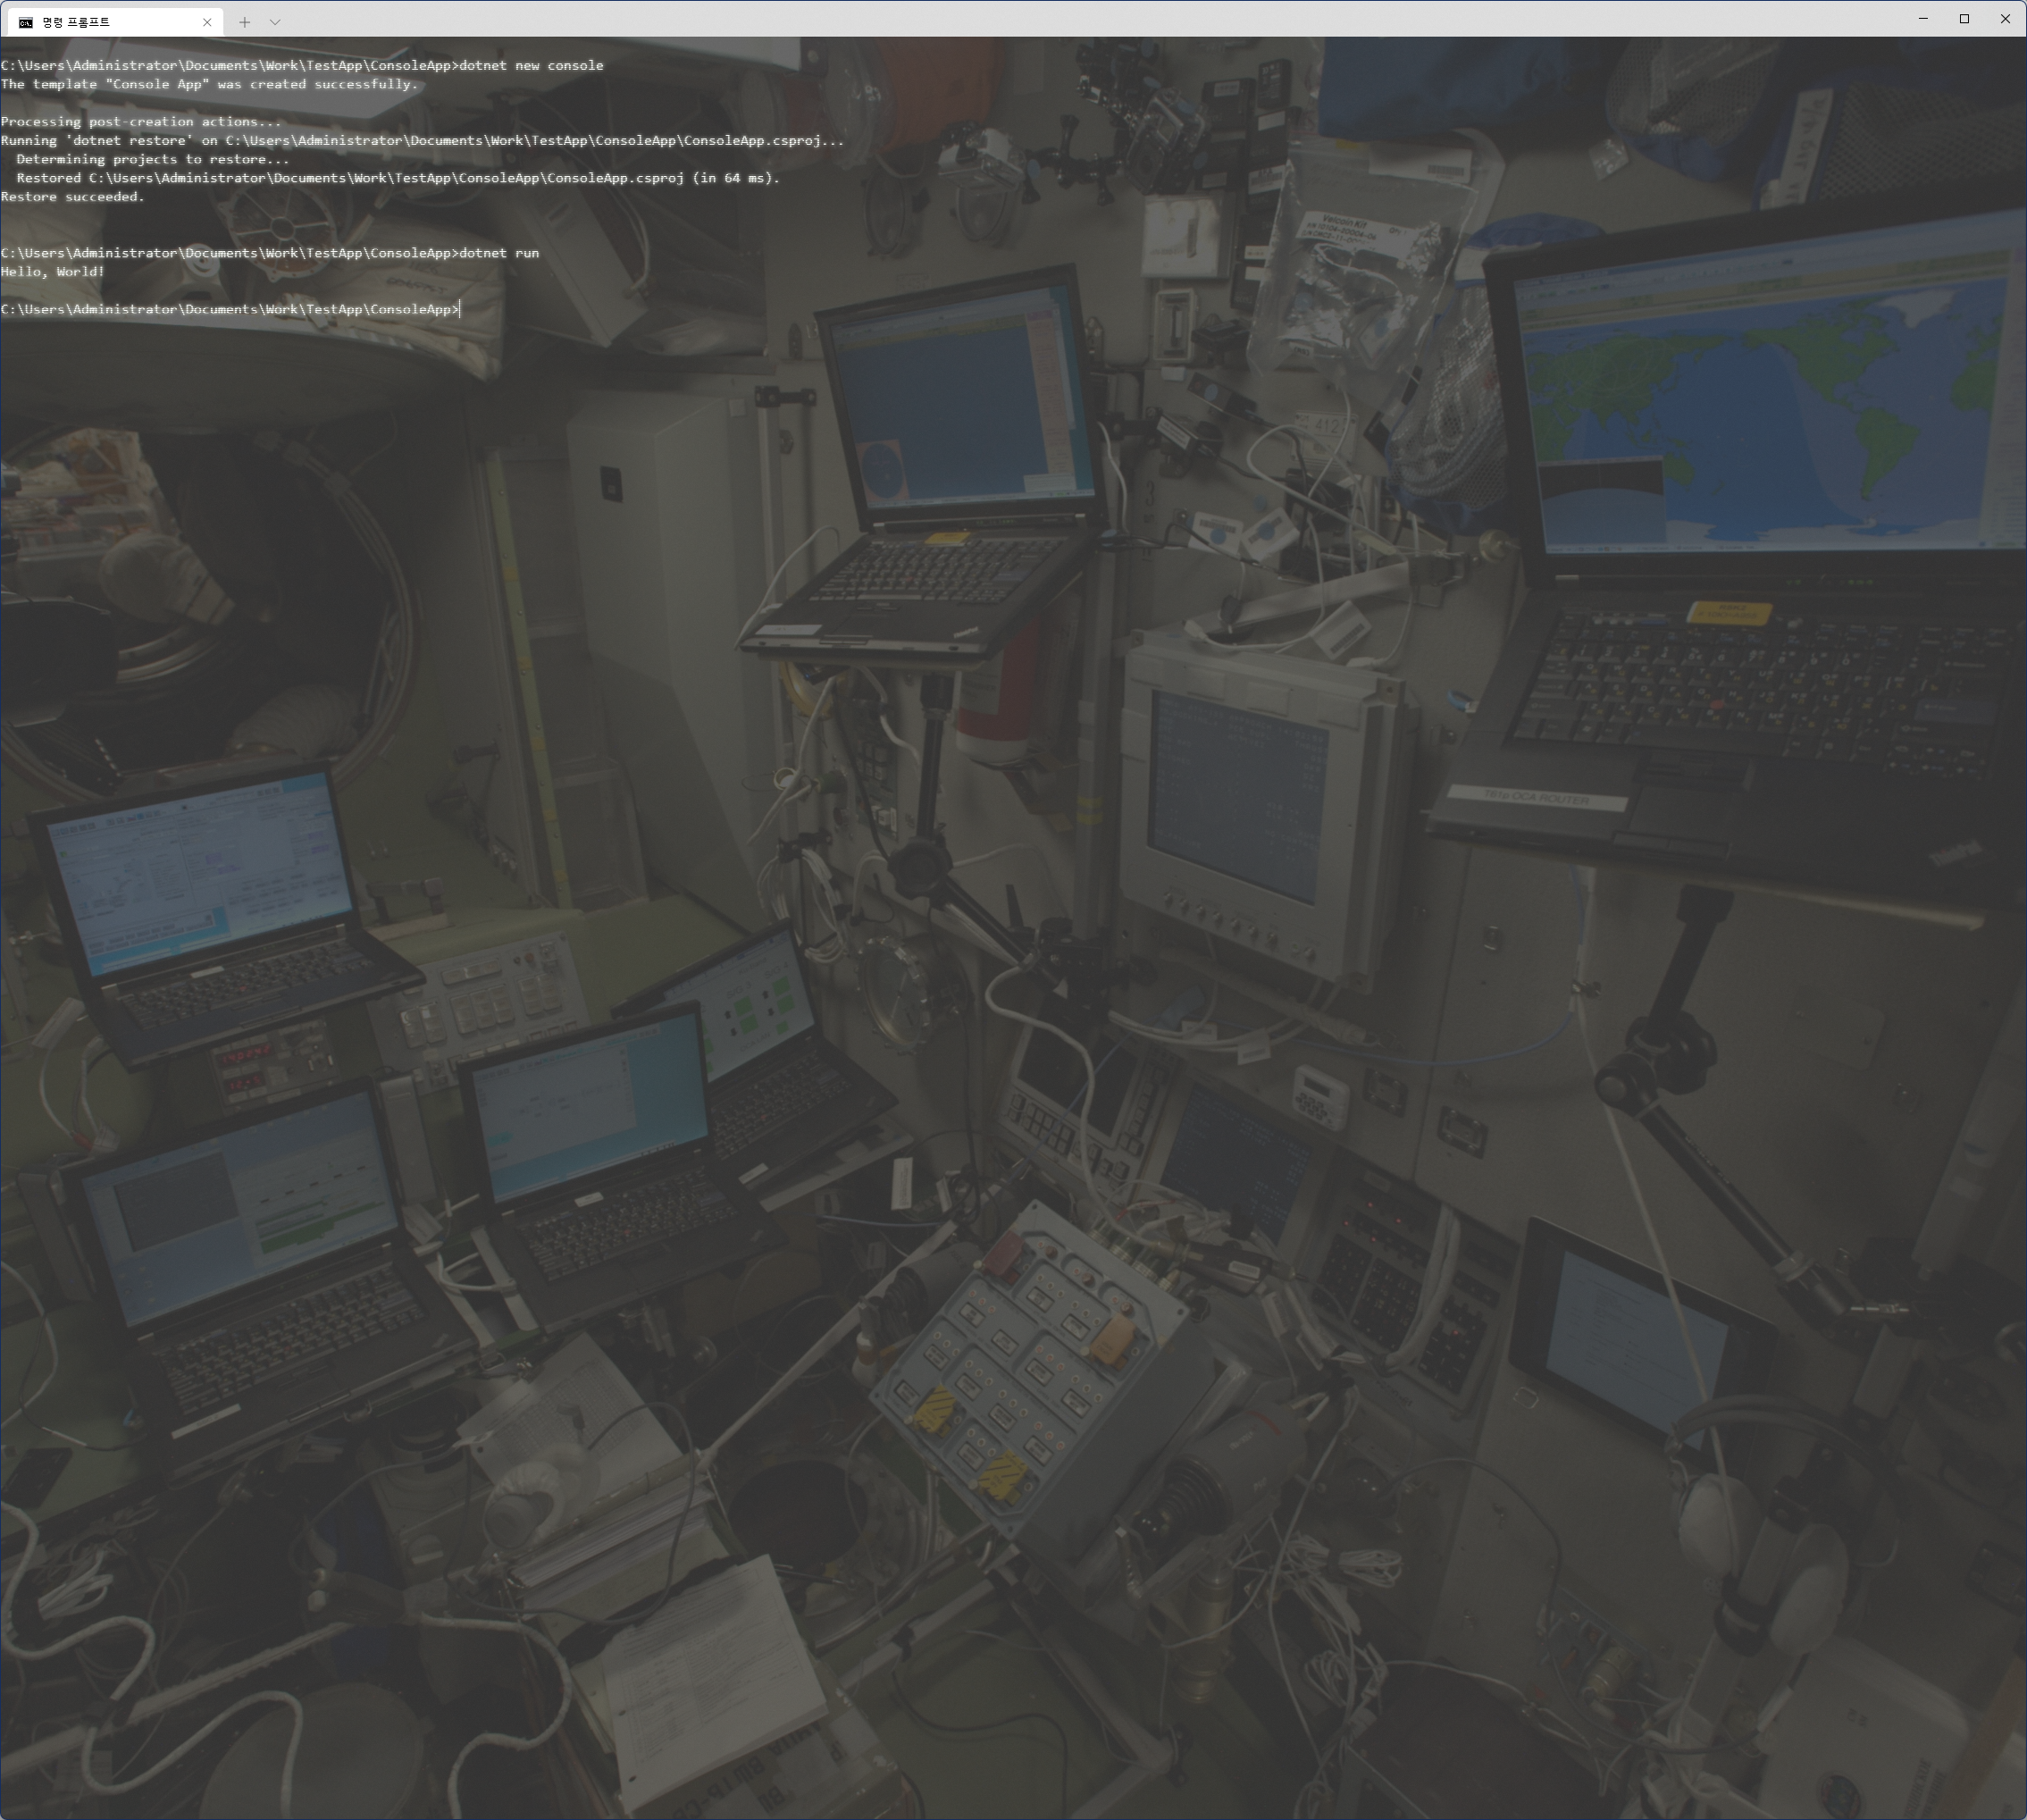Open a new tab with plus icon
Image resolution: width=2027 pixels, height=1820 pixels.
pyautogui.click(x=244, y=22)
